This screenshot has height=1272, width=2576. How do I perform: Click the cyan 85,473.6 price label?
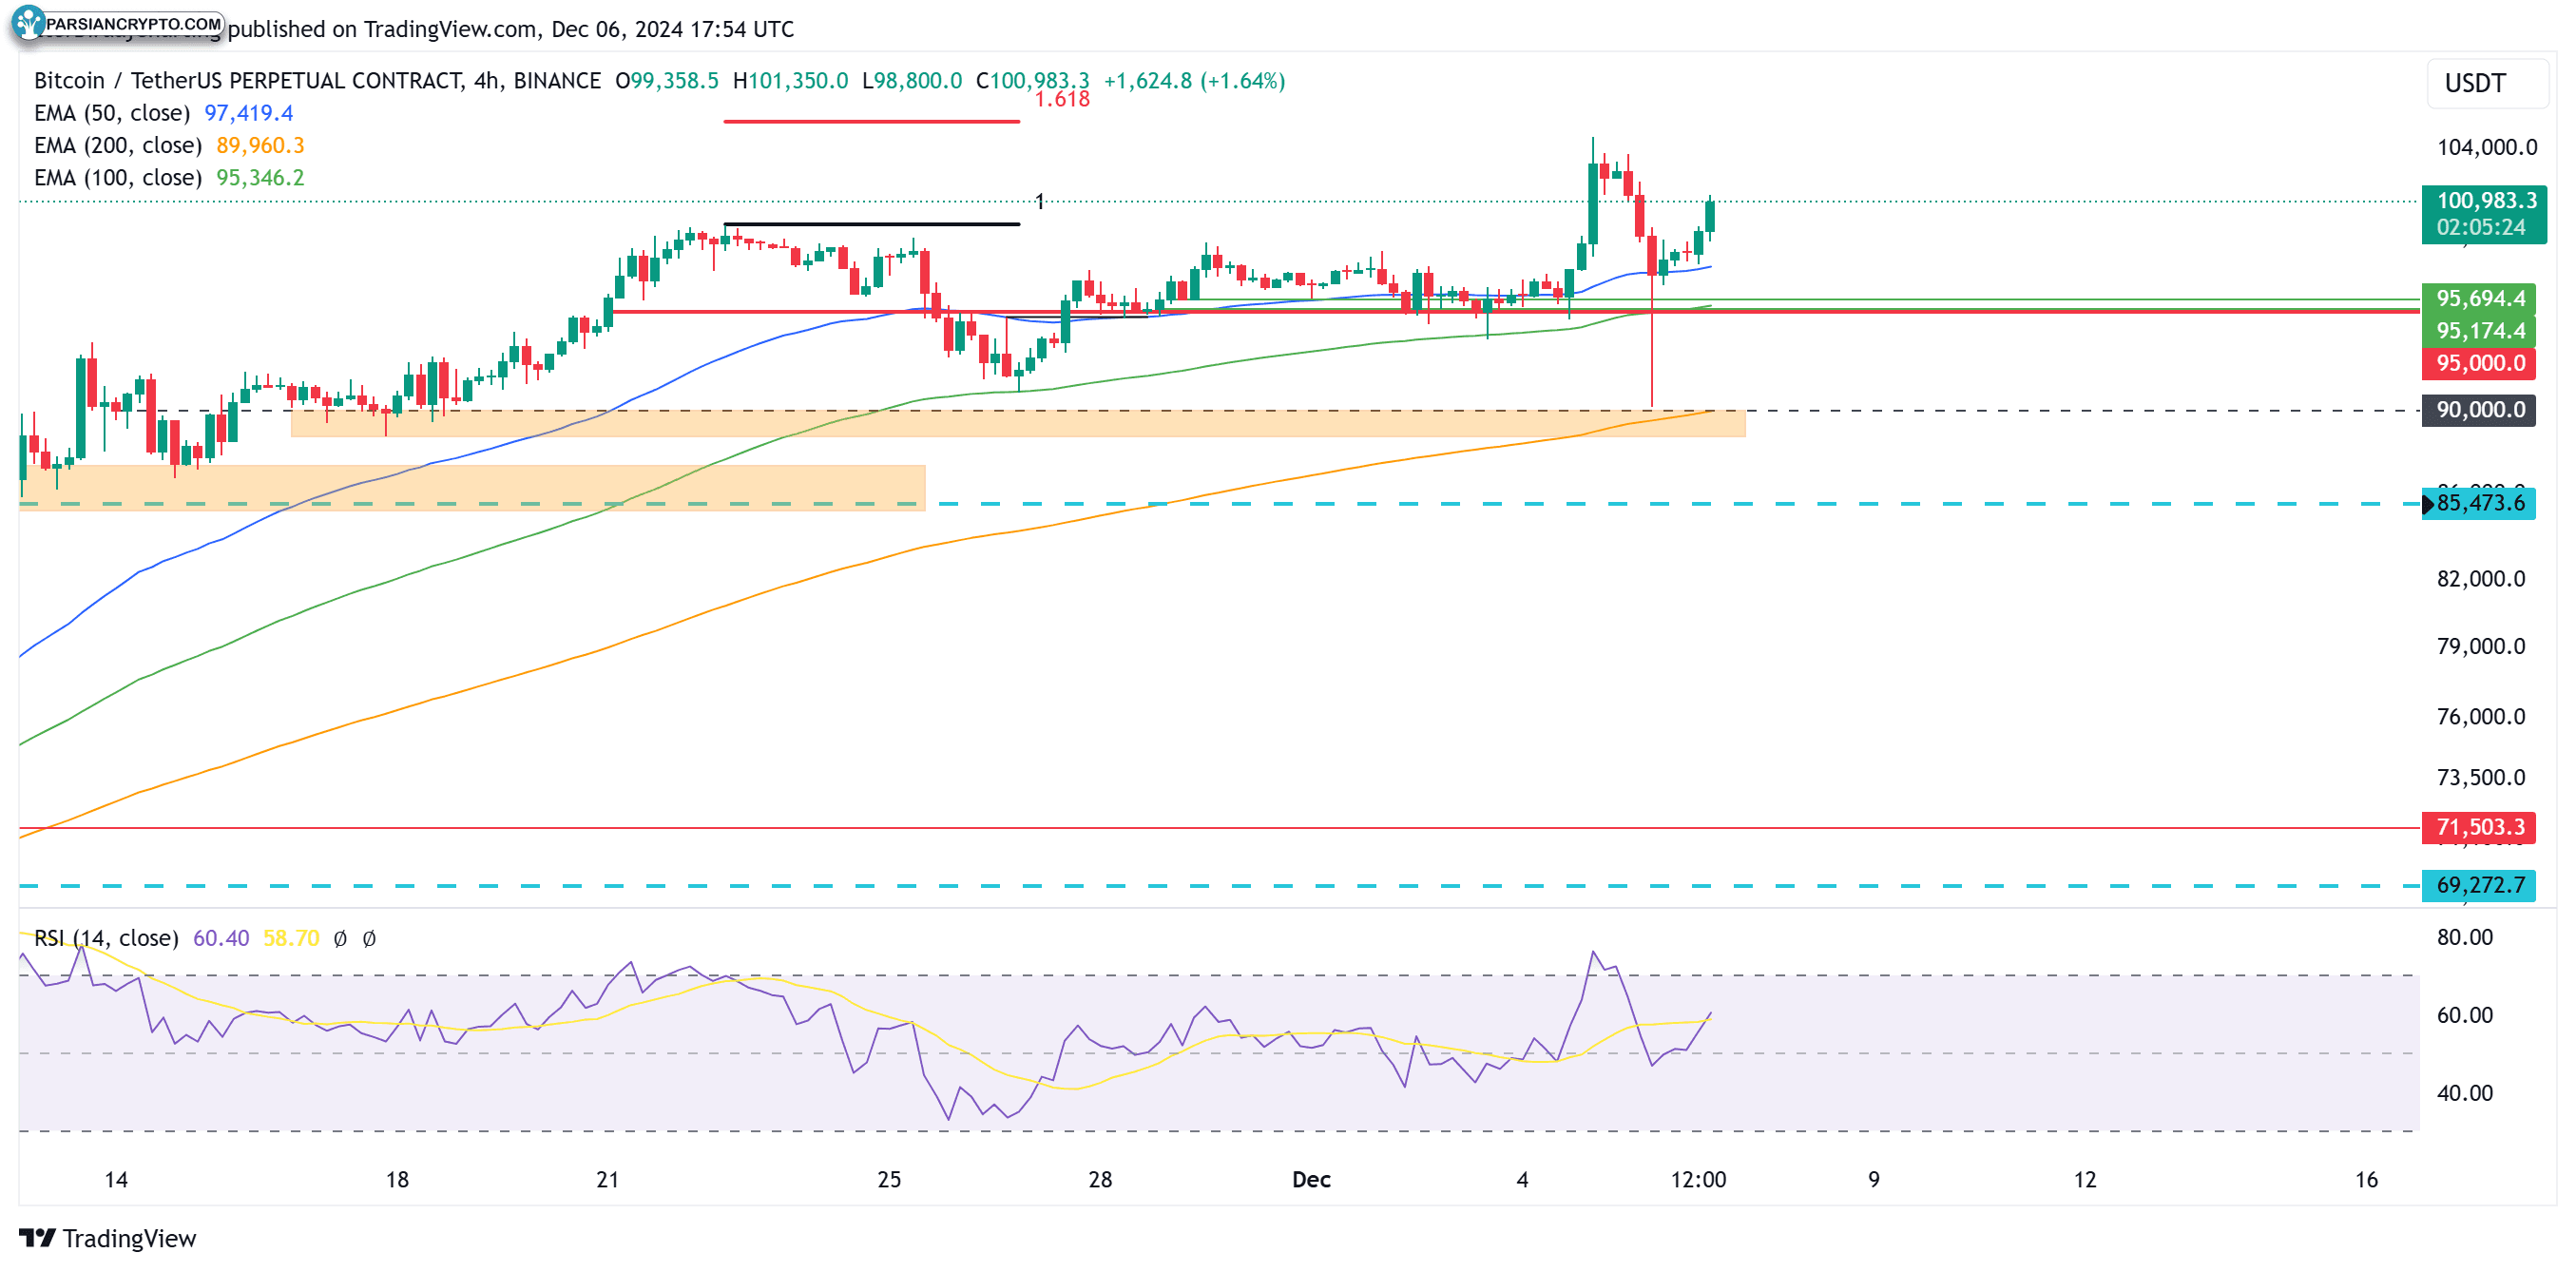(2479, 502)
